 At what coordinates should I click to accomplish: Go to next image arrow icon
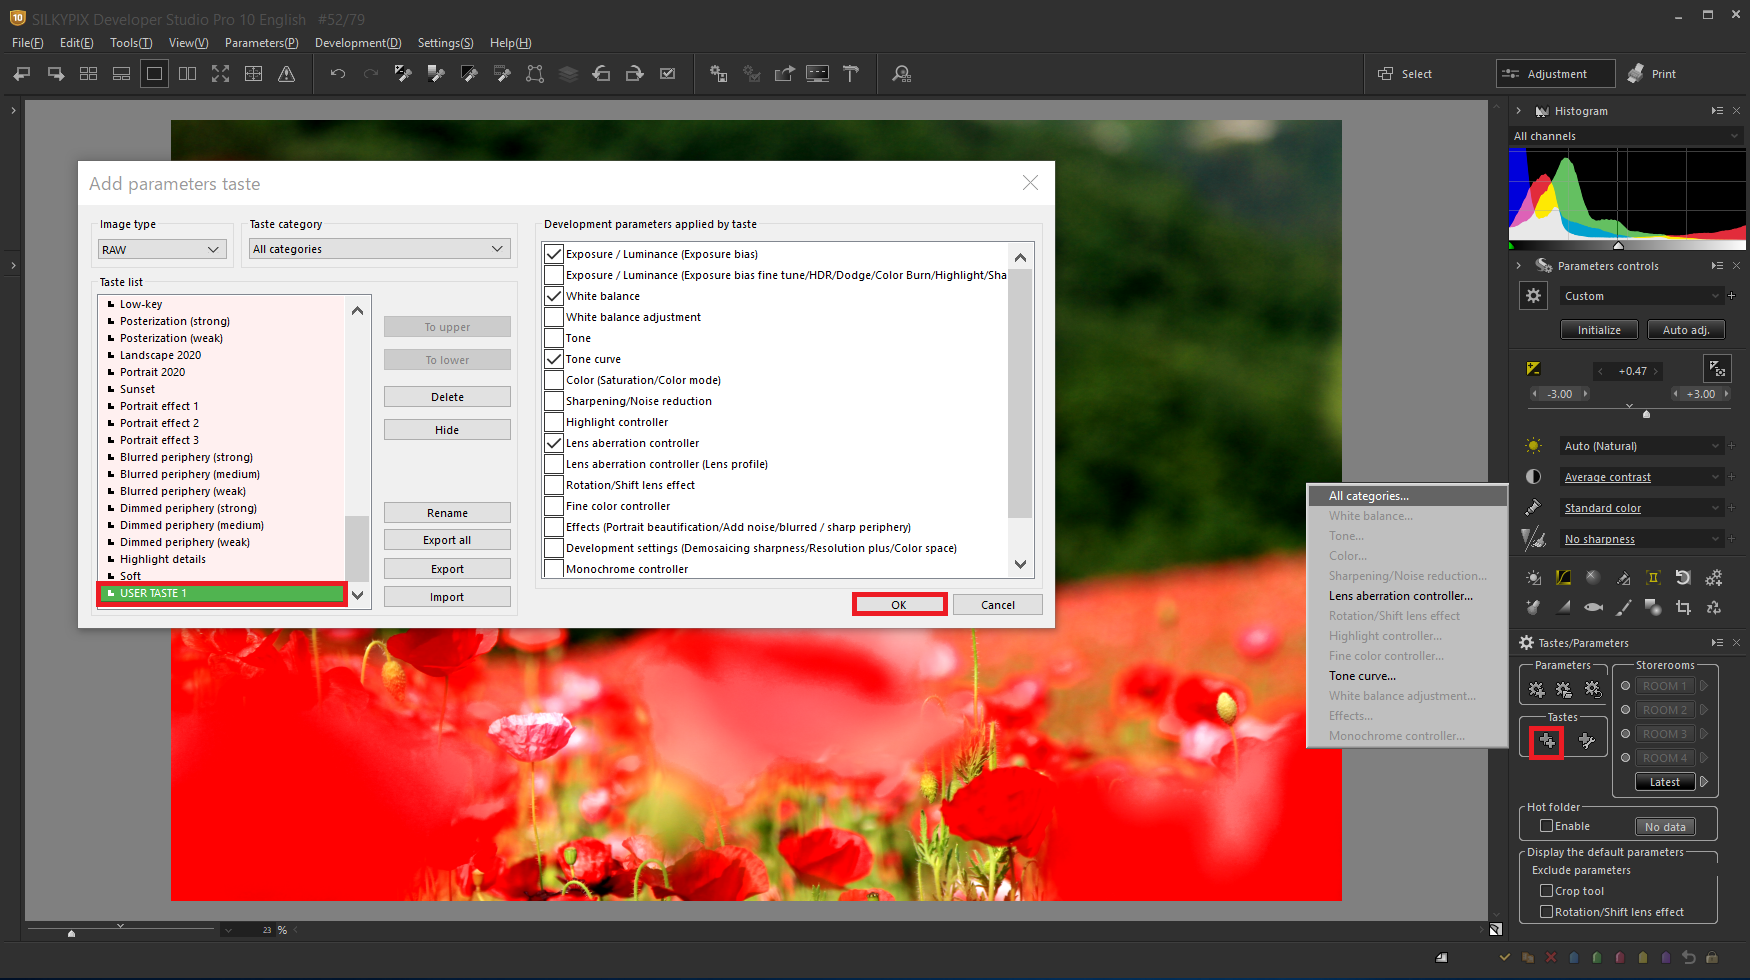point(55,74)
